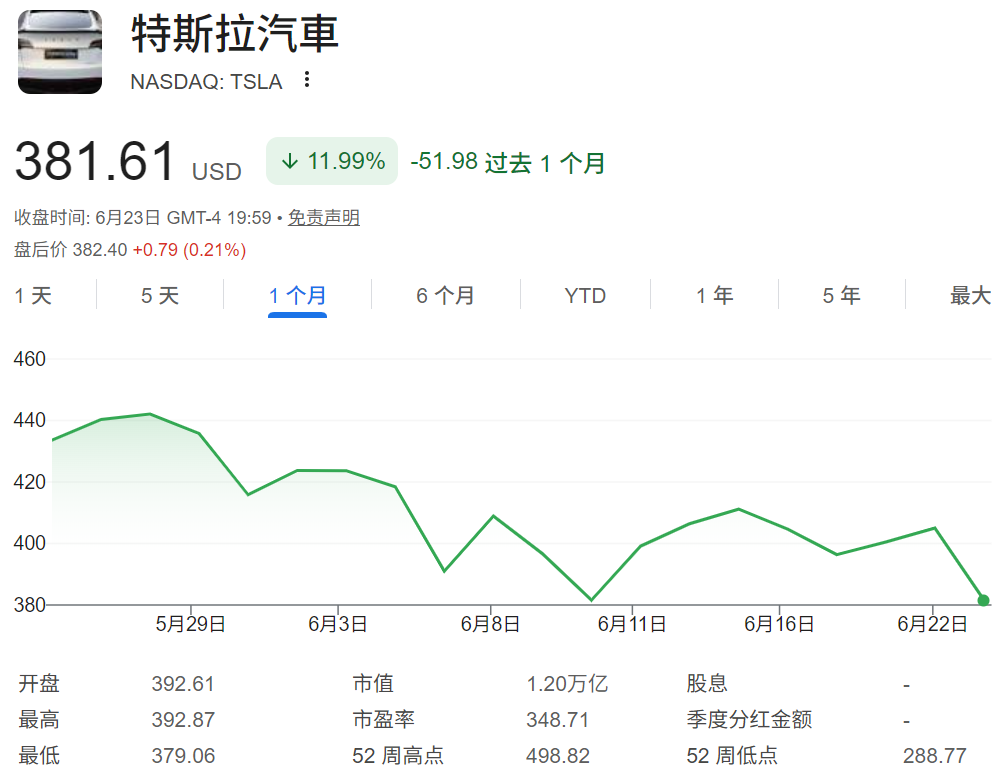This screenshot has width=1006, height=773.
Task: Click the 52 周高点 value 498.82
Action: (x=558, y=756)
